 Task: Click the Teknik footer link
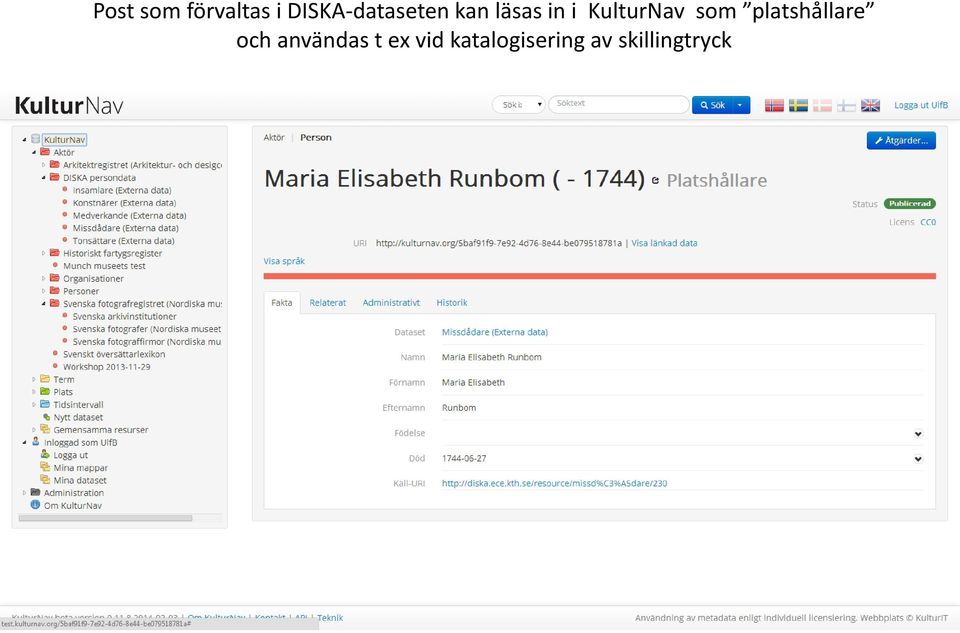pos(330,618)
